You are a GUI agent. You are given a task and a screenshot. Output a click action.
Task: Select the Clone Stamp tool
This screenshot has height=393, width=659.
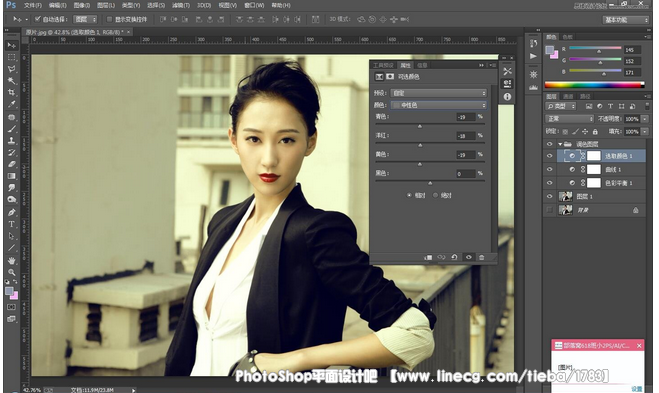tap(11, 141)
